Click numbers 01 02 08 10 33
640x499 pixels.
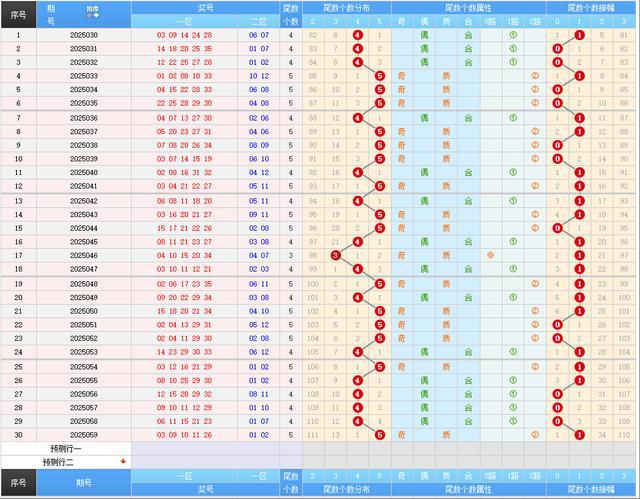click(184, 76)
